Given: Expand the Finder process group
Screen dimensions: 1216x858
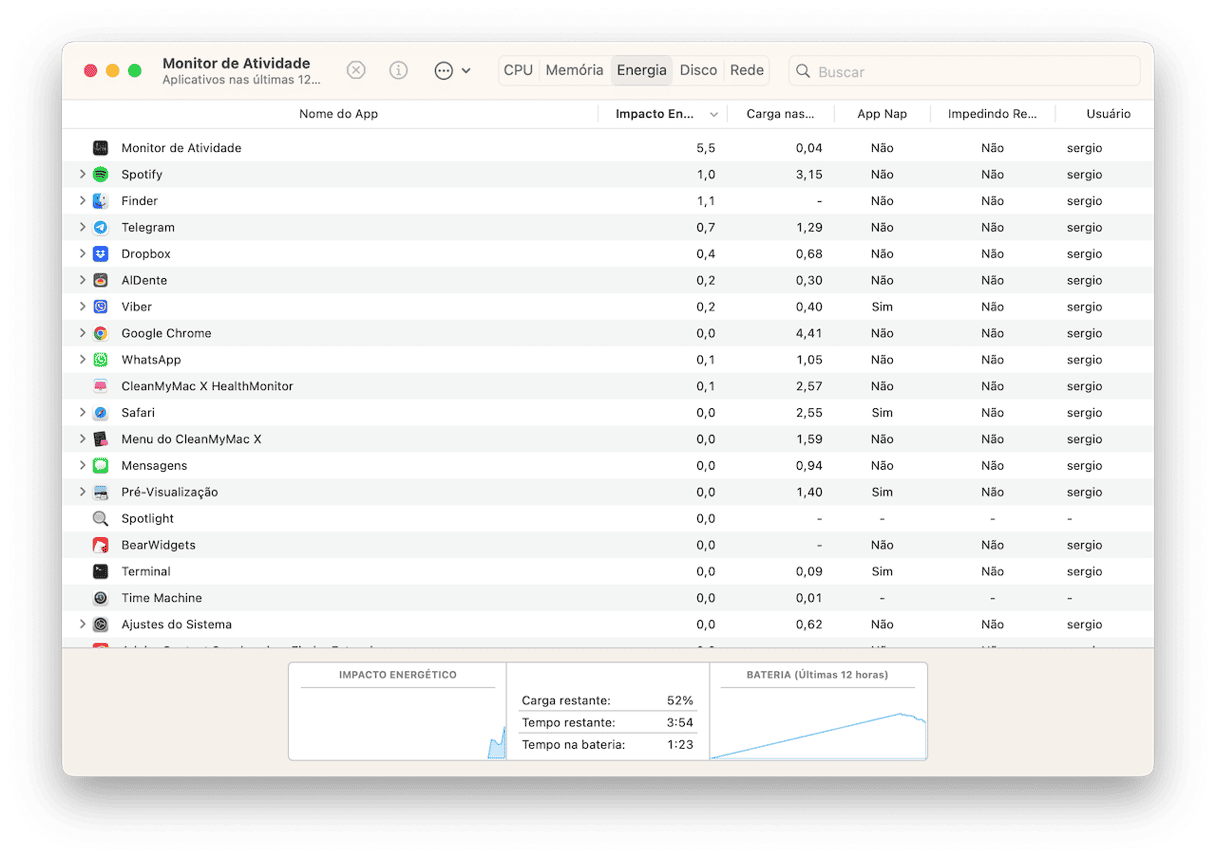Looking at the screenshot, I should 82,201.
